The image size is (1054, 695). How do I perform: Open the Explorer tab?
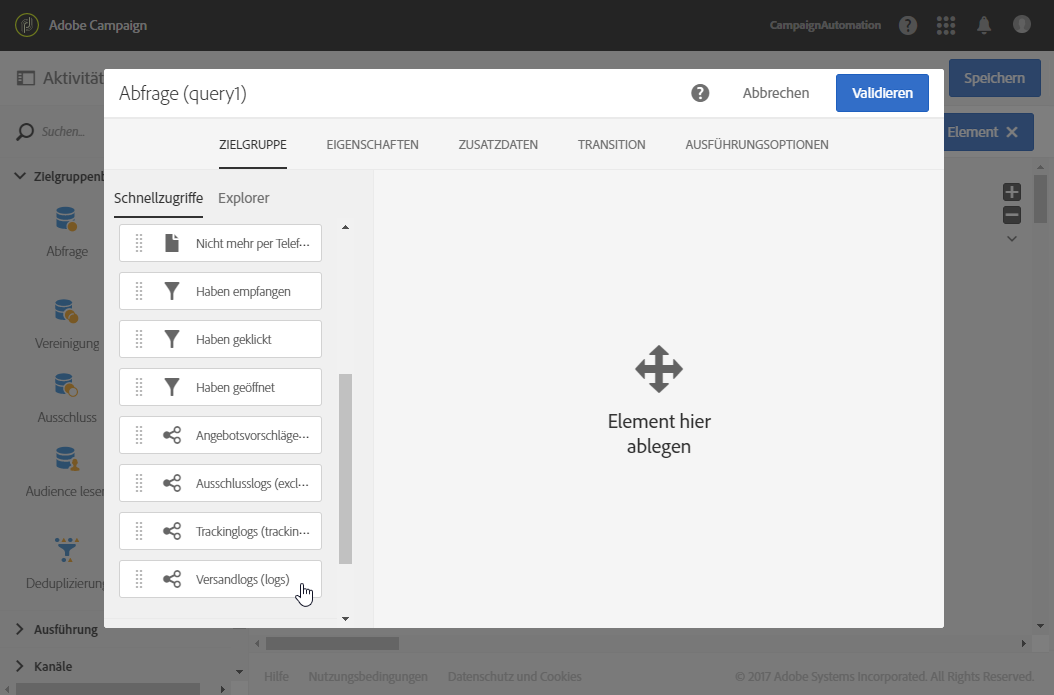pos(243,198)
